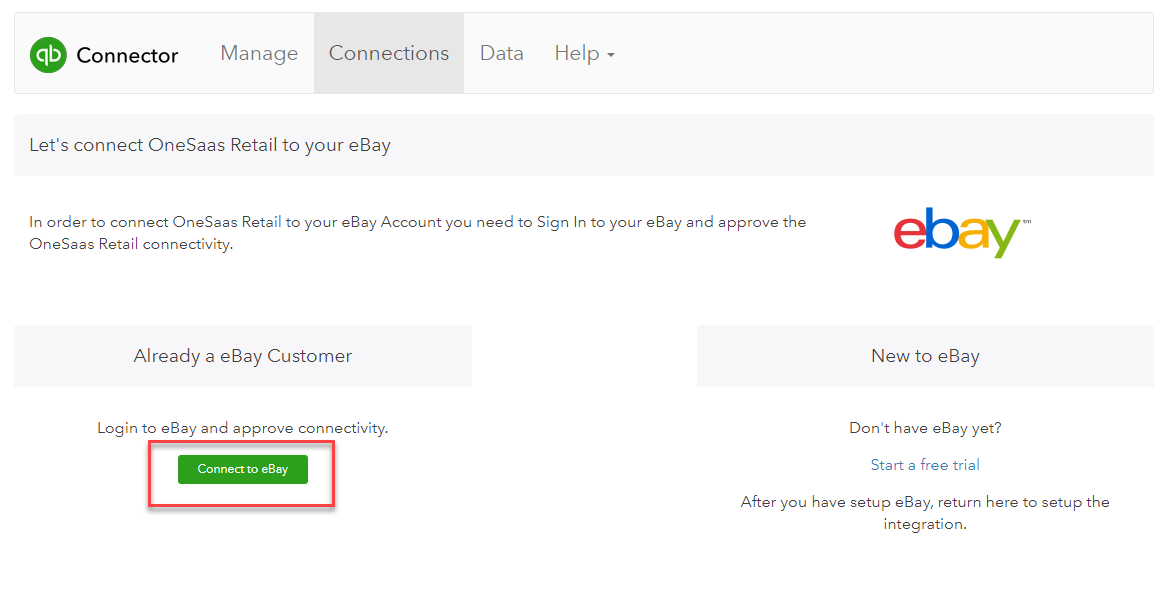Click the QuickBooks logo icon
This screenshot has width=1167, height=603.
pos(48,55)
